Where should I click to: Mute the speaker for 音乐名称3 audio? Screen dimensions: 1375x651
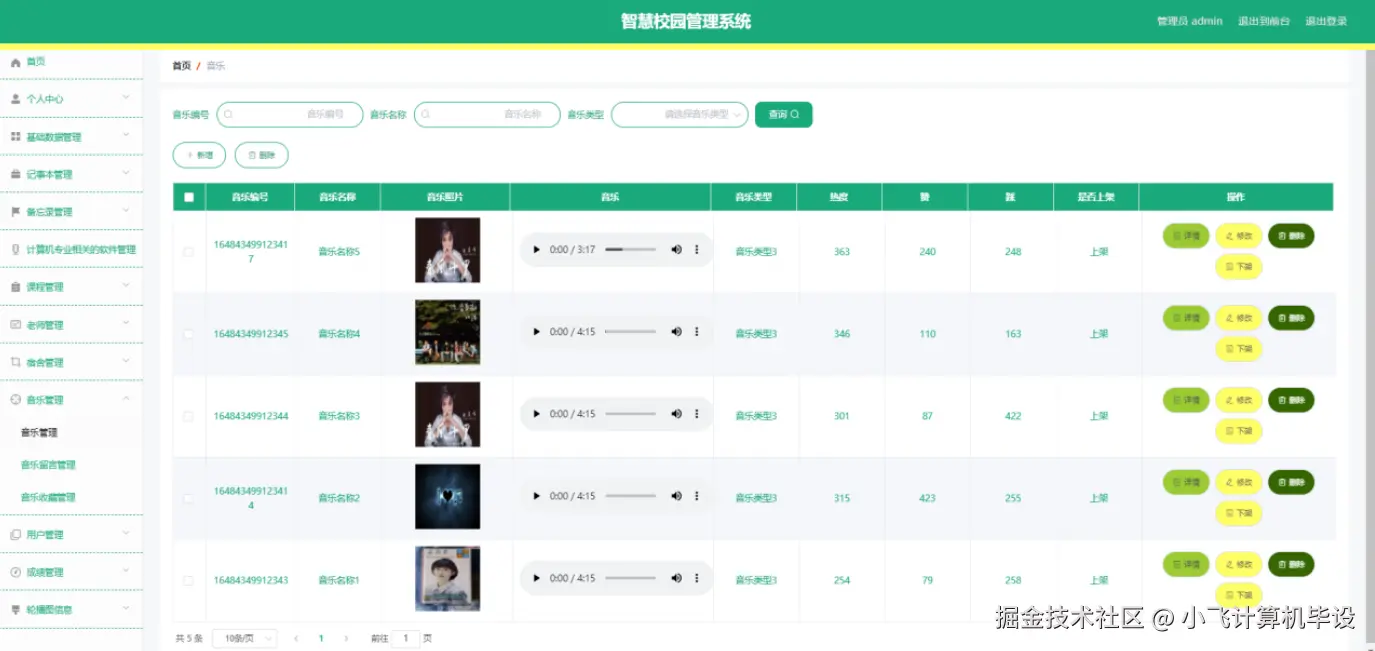(676, 413)
